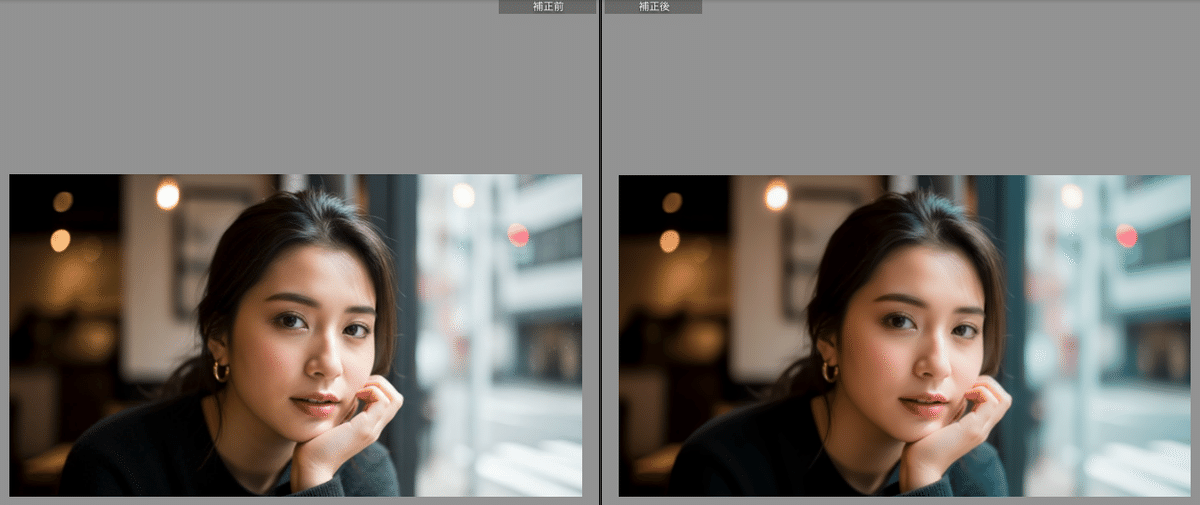Click the gold earring in the before photo

click(x=220, y=371)
